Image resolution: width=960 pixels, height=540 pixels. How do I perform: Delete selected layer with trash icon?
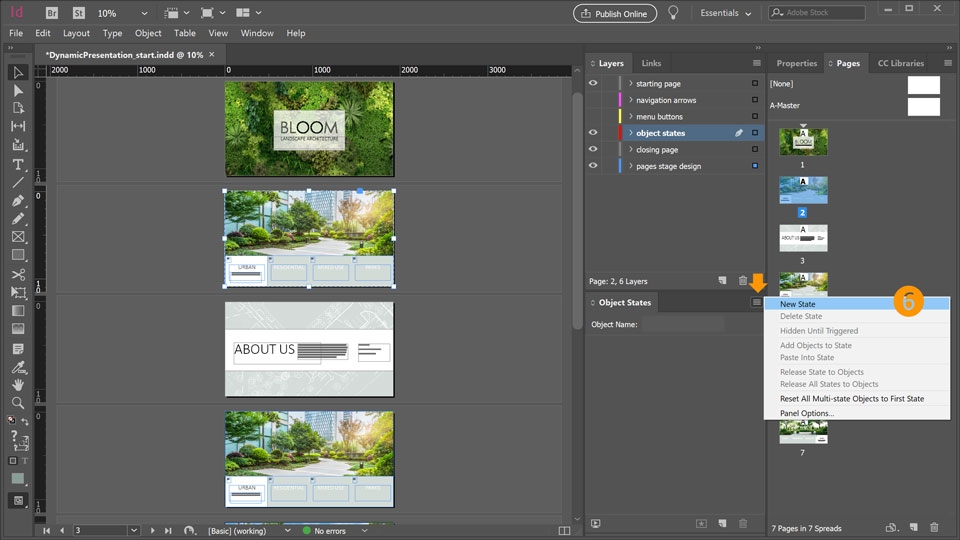(x=742, y=282)
